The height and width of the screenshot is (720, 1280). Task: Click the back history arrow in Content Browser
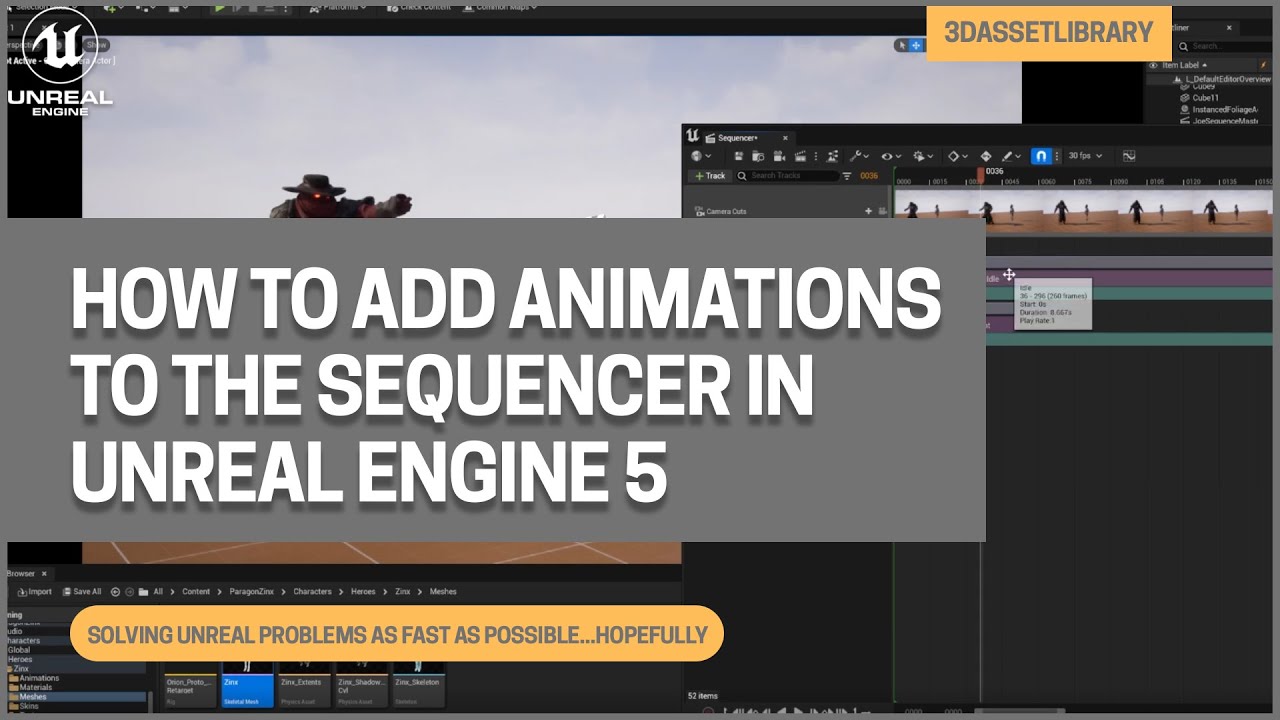coord(115,592)
